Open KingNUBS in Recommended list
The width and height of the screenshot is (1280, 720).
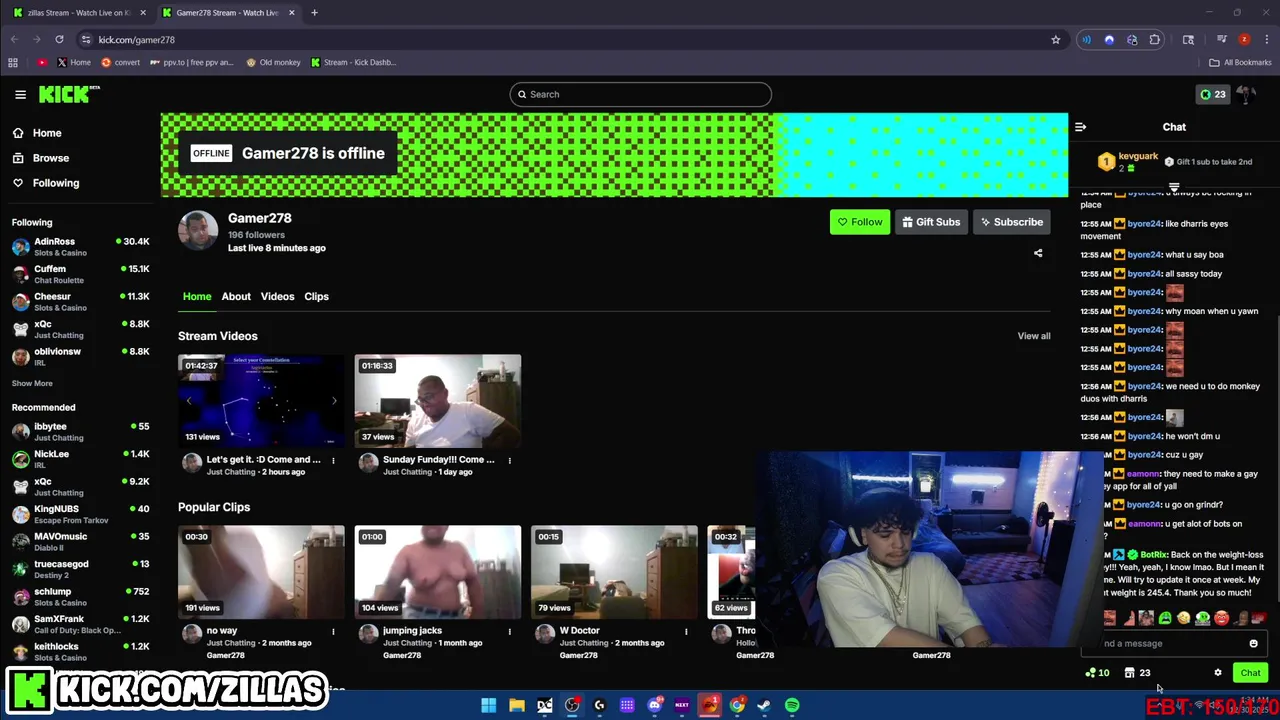coord(80,514)
